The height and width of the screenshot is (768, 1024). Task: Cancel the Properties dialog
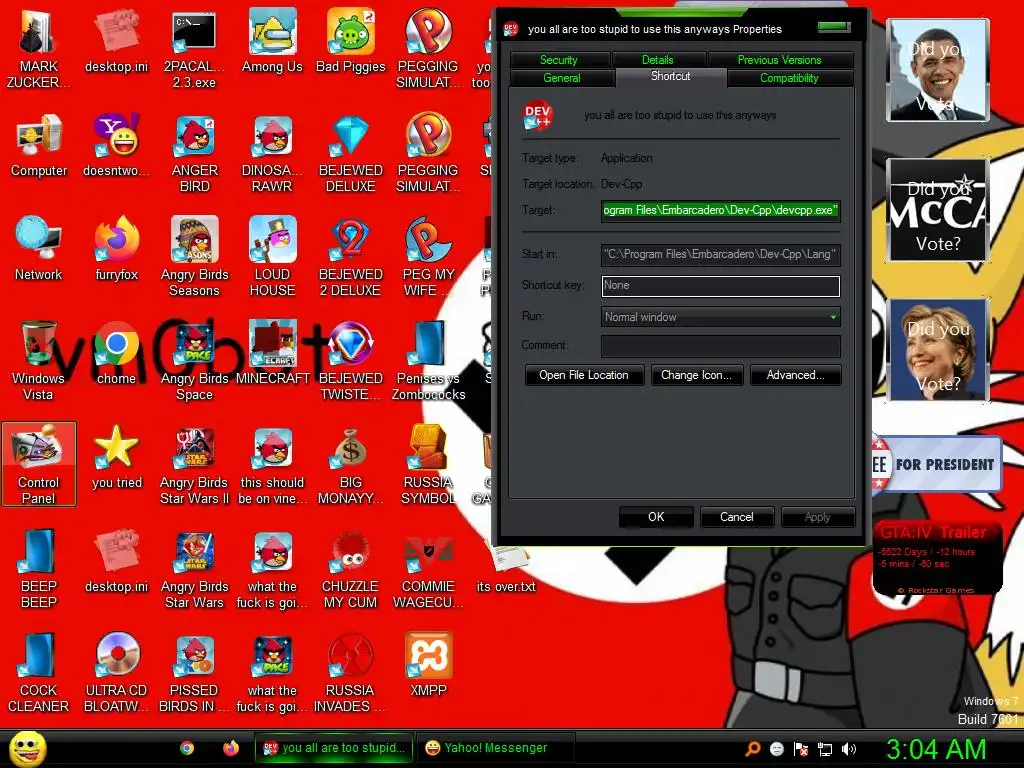737,517
